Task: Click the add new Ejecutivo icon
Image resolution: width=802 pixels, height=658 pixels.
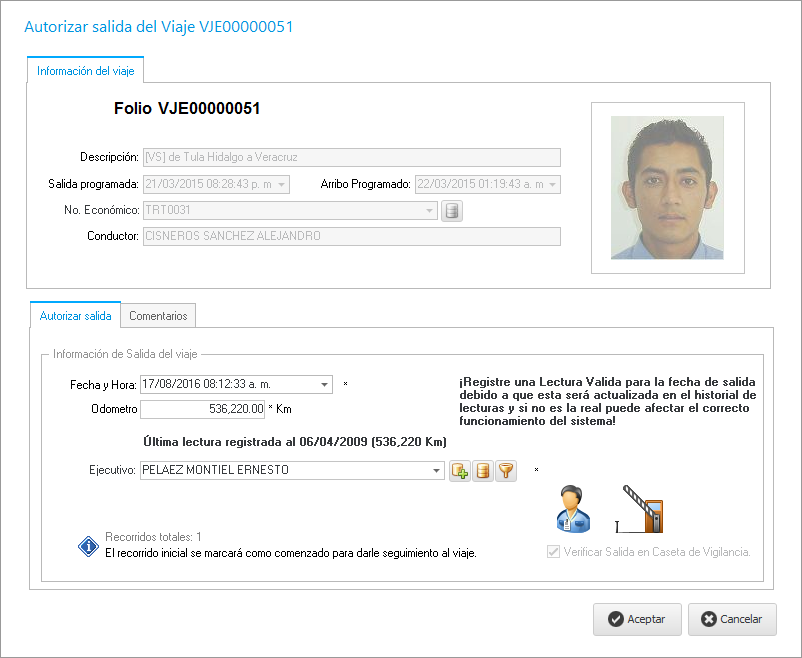Action: coord(460,471)
